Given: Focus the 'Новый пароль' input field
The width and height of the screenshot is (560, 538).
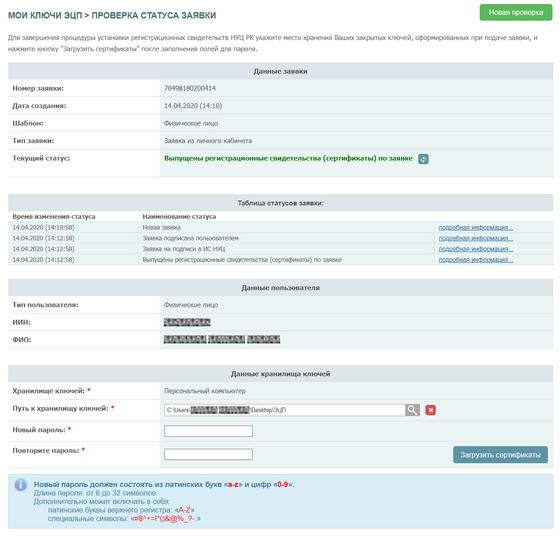Looking at the screenshot, I should pyautogui.click(x=208, y=431).
